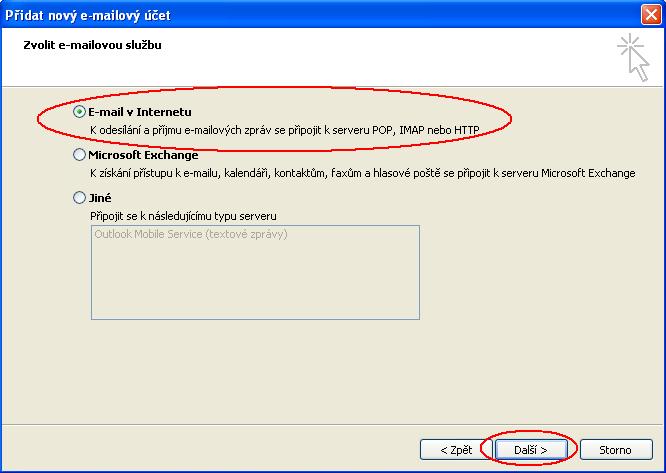Go back with the < Zpět button
Image resolution: width=666 pixels, height=473 pixels.
pos(456,450)
